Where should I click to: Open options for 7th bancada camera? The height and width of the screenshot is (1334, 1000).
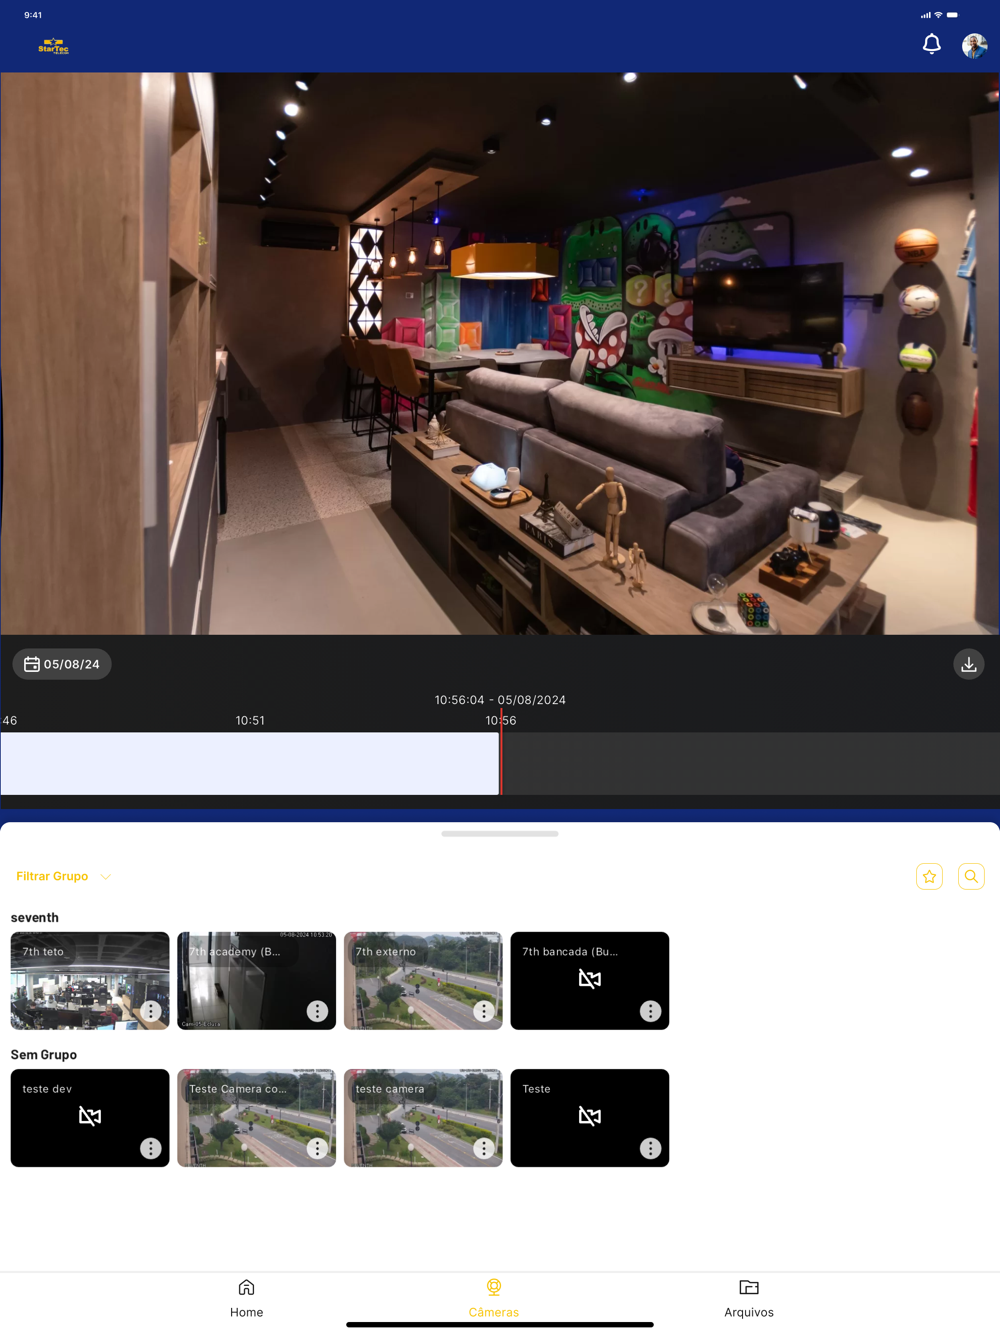click(x=650, y=1011)
